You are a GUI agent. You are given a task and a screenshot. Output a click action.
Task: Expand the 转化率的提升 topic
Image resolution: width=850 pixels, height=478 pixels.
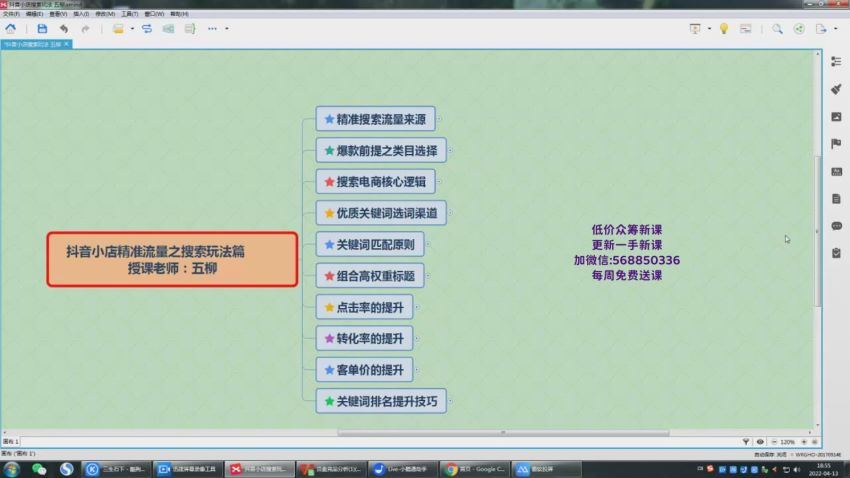coord(417,339)
